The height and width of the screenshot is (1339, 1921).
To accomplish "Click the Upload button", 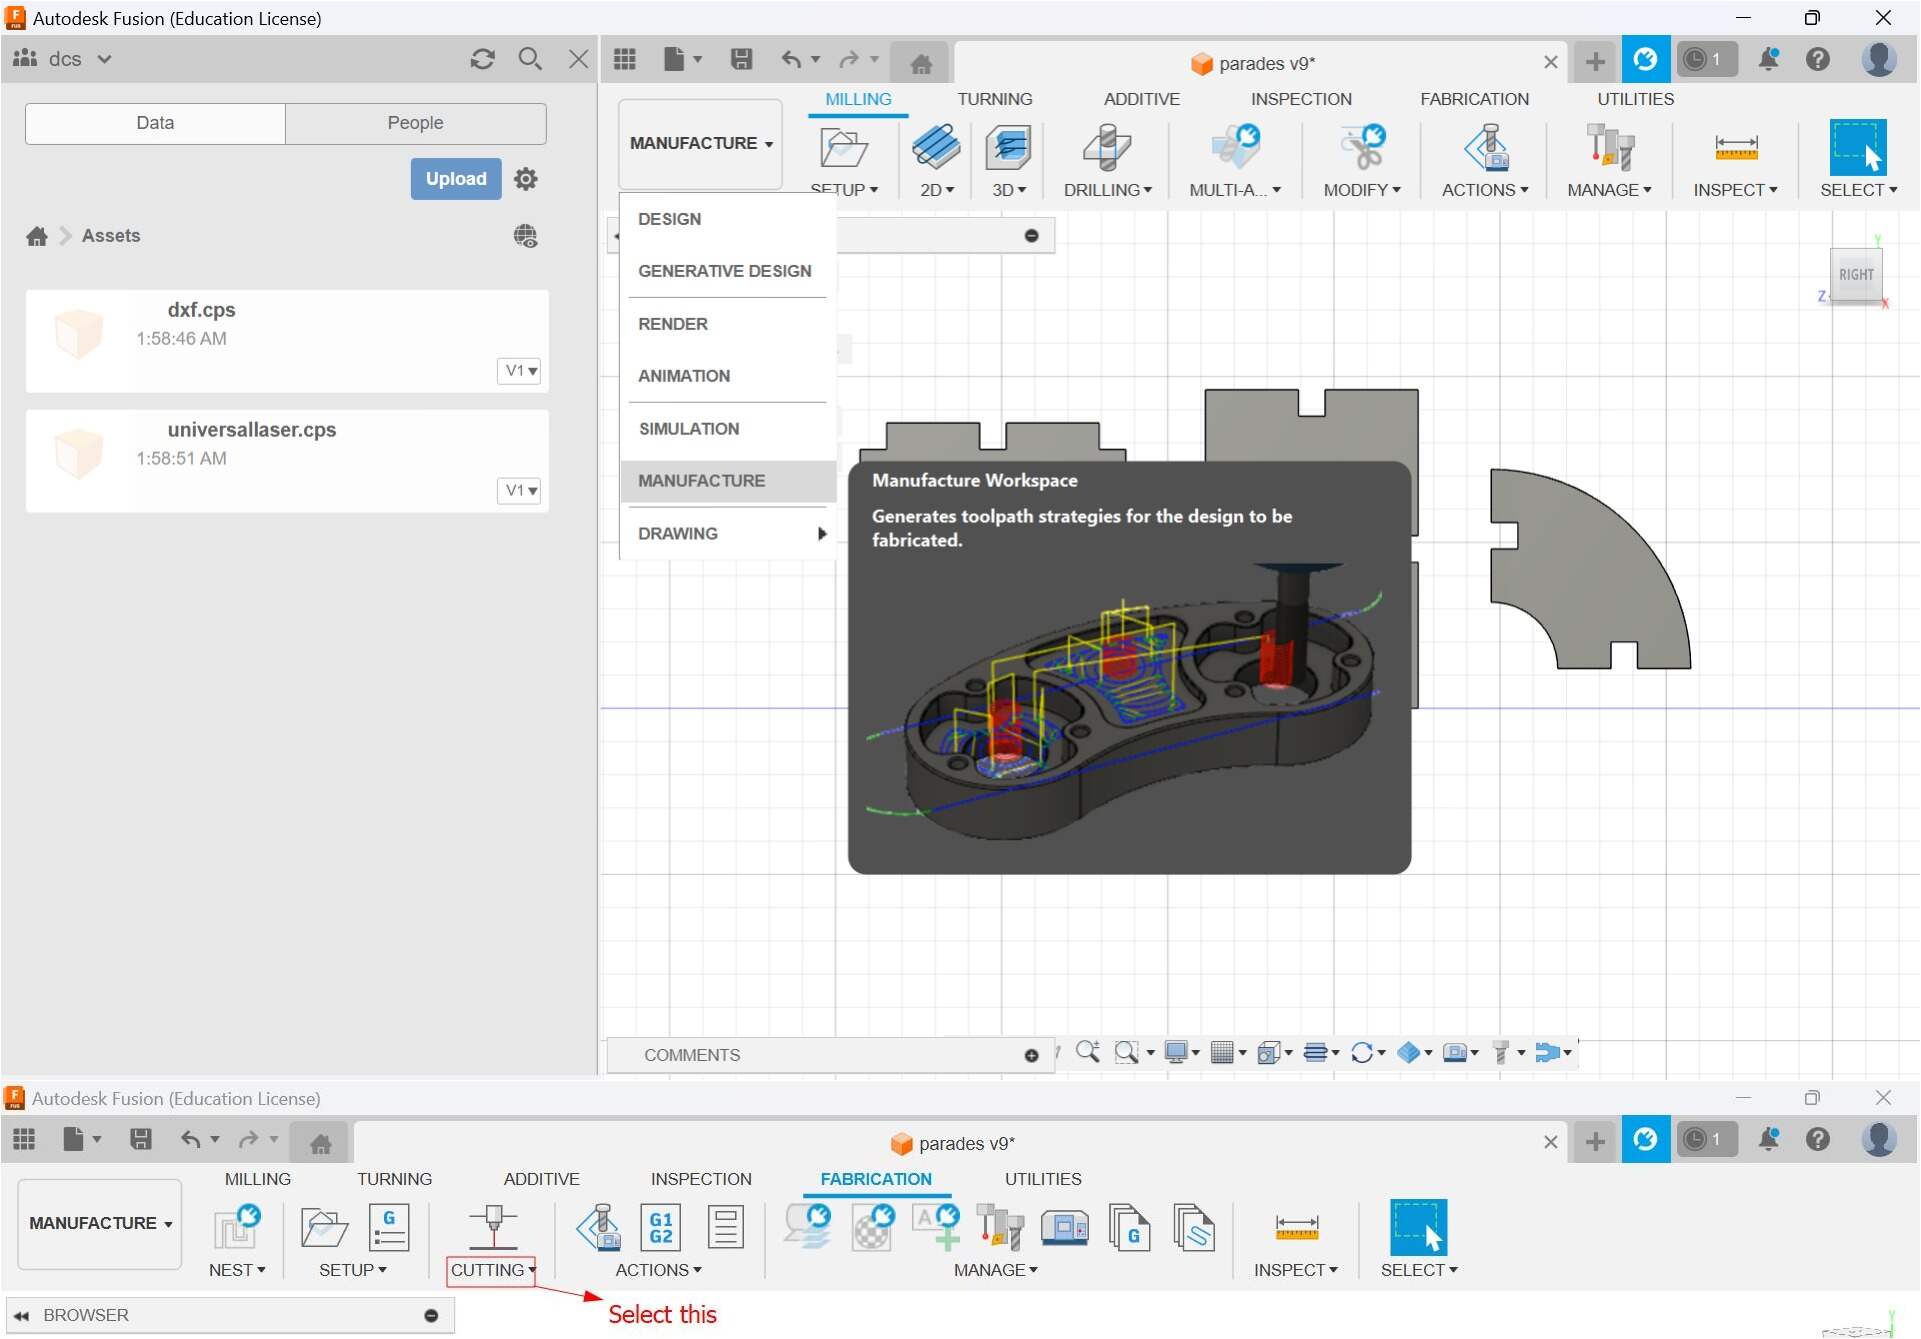I will [455, 179].
